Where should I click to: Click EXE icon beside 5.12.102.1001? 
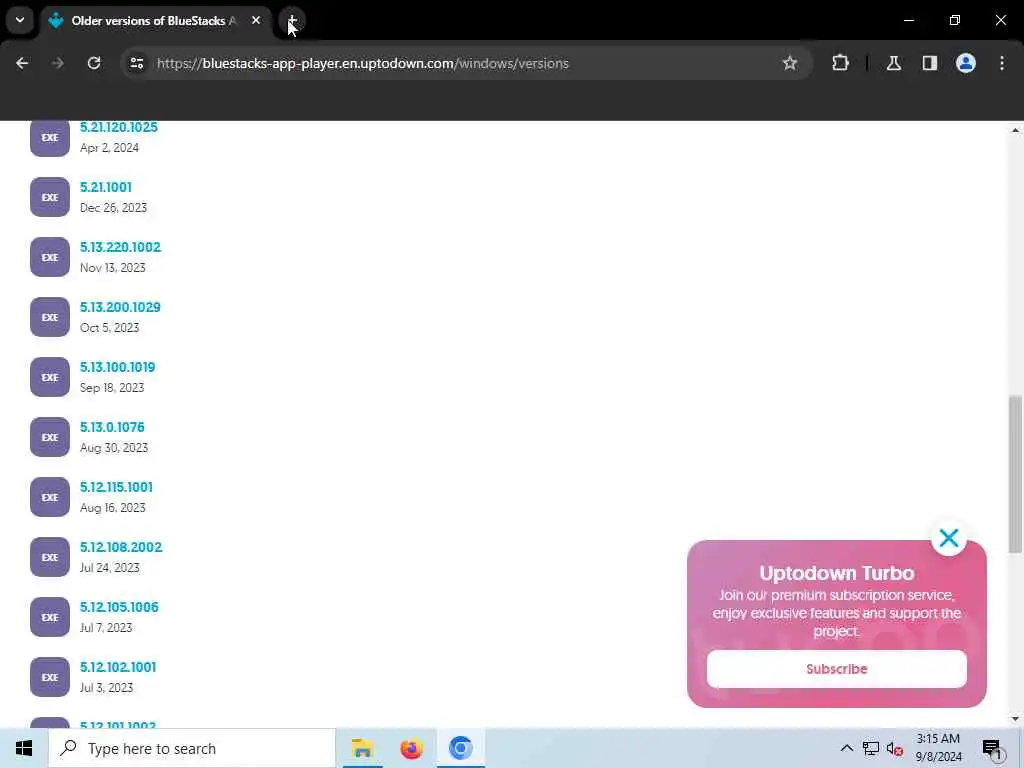click(x=50, y=678)
